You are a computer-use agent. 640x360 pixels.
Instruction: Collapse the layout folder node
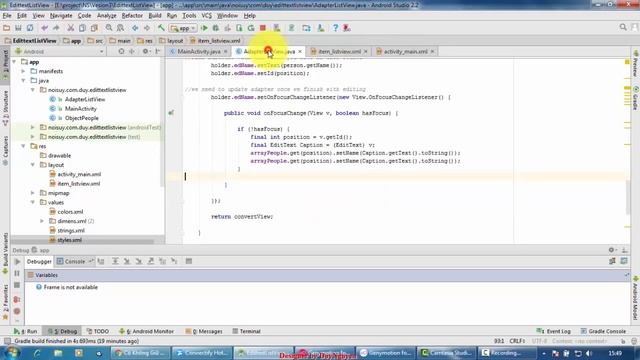33,165
